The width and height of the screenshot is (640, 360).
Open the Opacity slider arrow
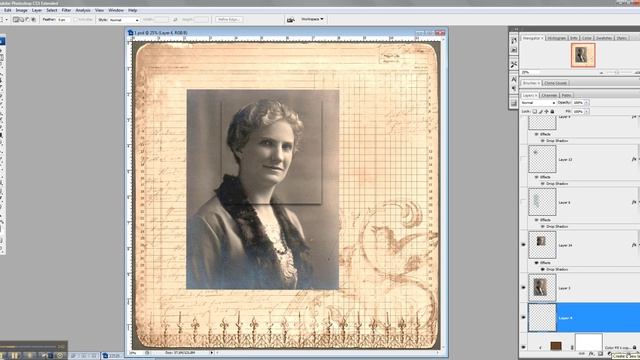click(587, 103)
